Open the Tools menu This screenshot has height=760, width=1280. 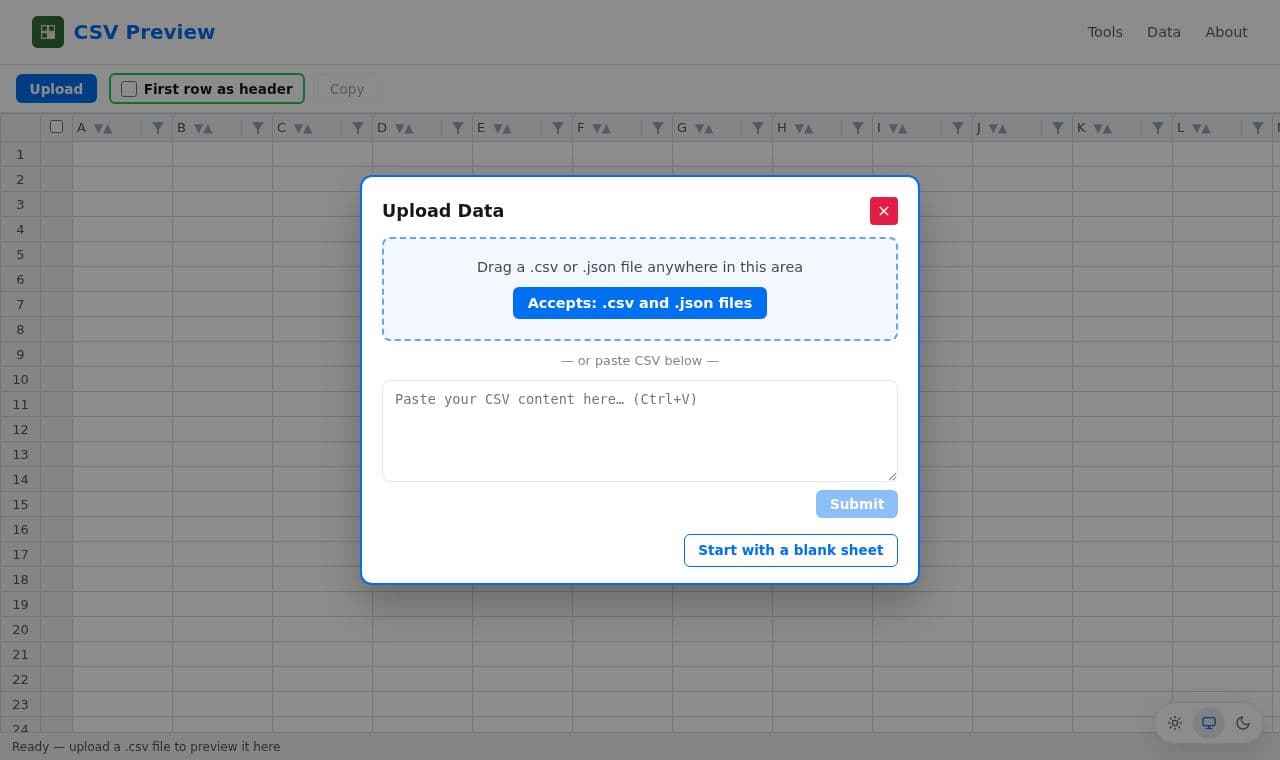pyautogui.click(x=1105, y=32)
